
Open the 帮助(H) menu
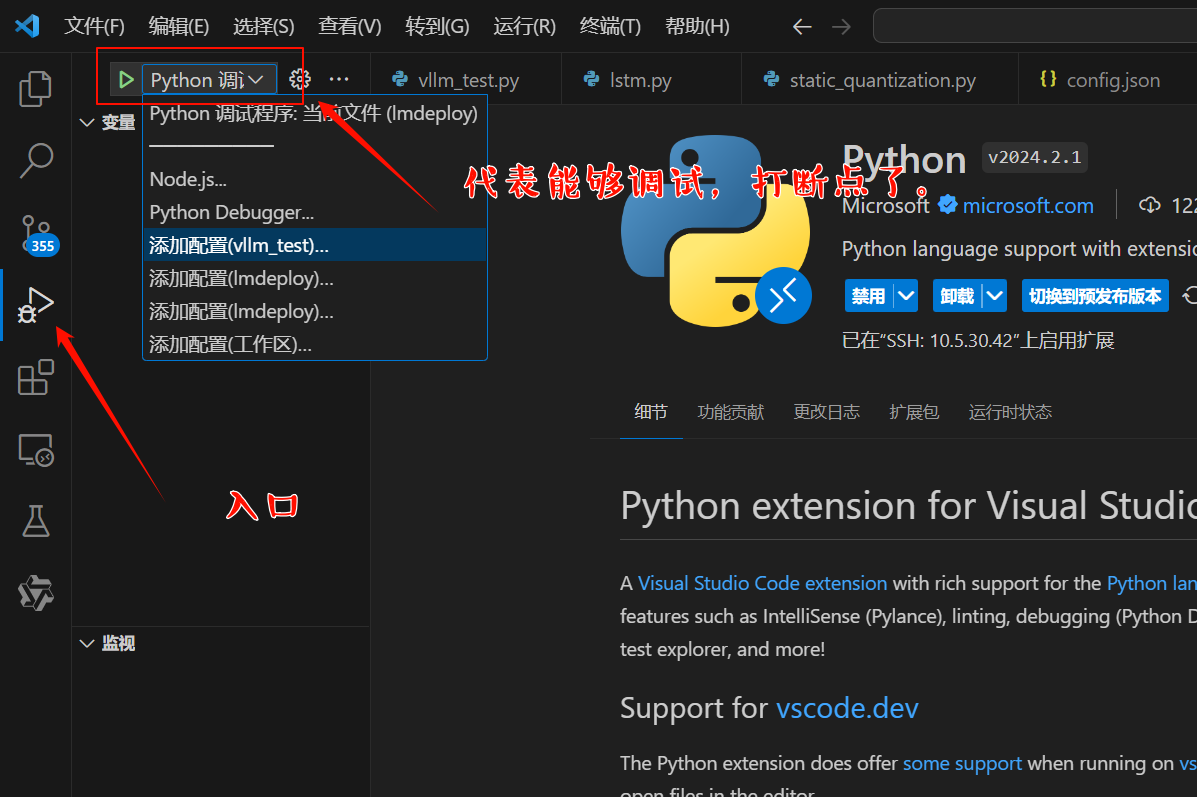click(x=697, y=27)
